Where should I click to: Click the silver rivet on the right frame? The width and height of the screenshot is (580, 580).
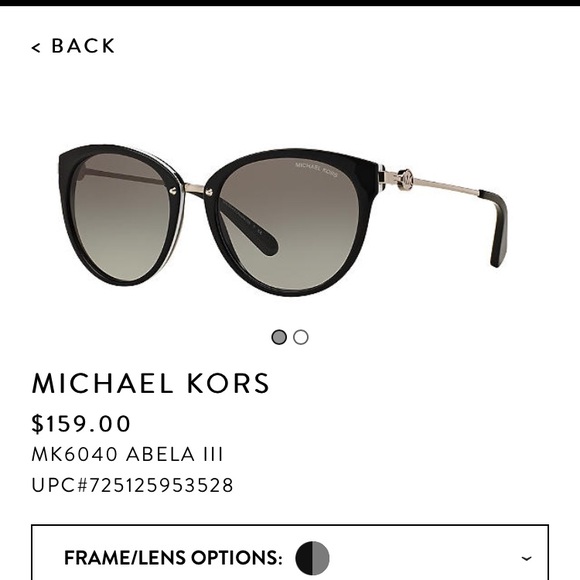(x=209, y=192)
